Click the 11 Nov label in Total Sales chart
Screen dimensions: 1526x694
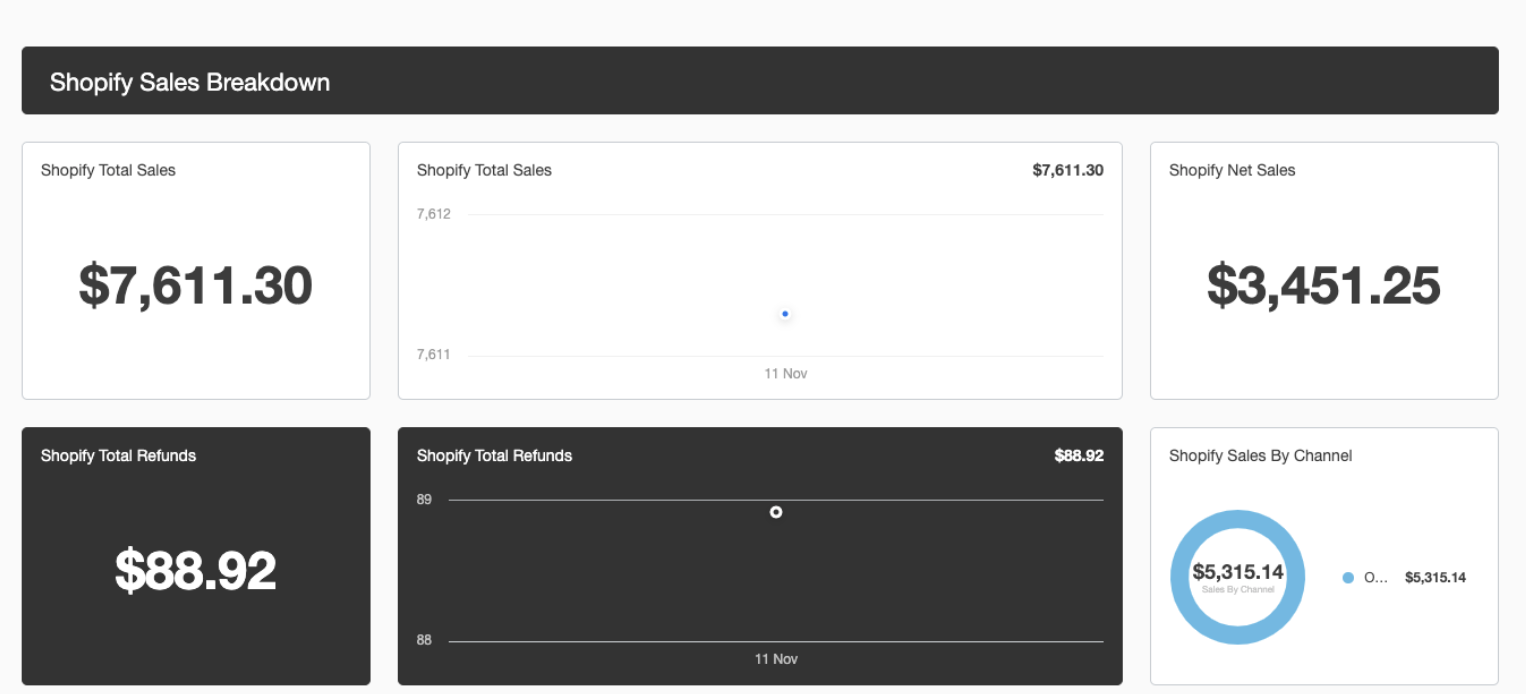click(785, 374)
